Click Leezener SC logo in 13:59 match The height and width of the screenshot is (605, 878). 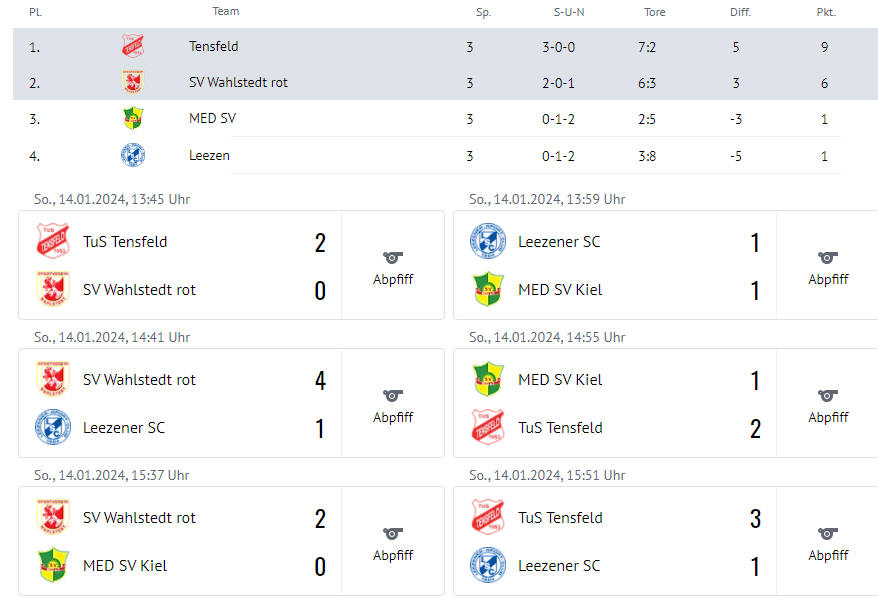(x=488, y=241)
